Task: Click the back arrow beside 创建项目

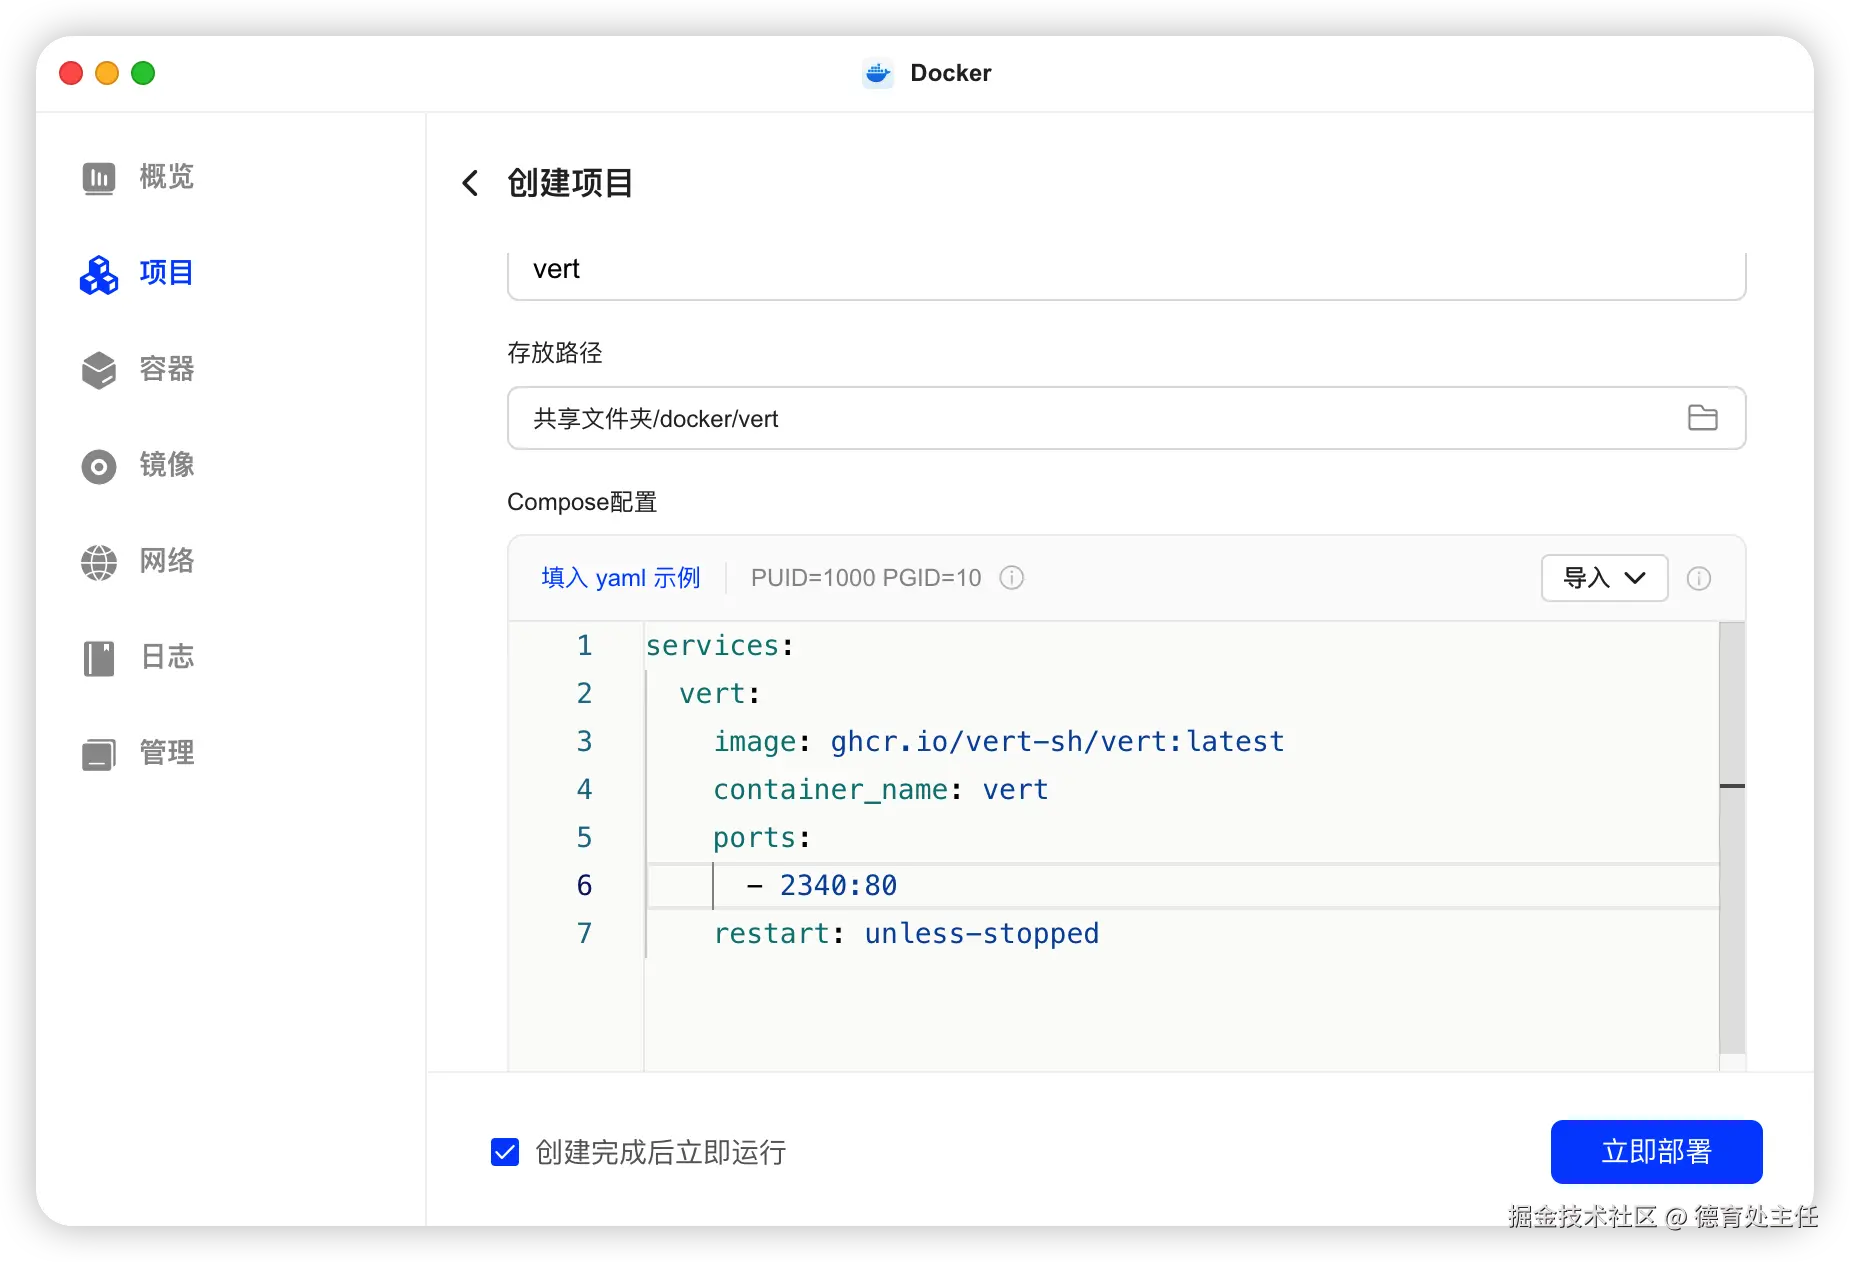Action: pos(470,183)
